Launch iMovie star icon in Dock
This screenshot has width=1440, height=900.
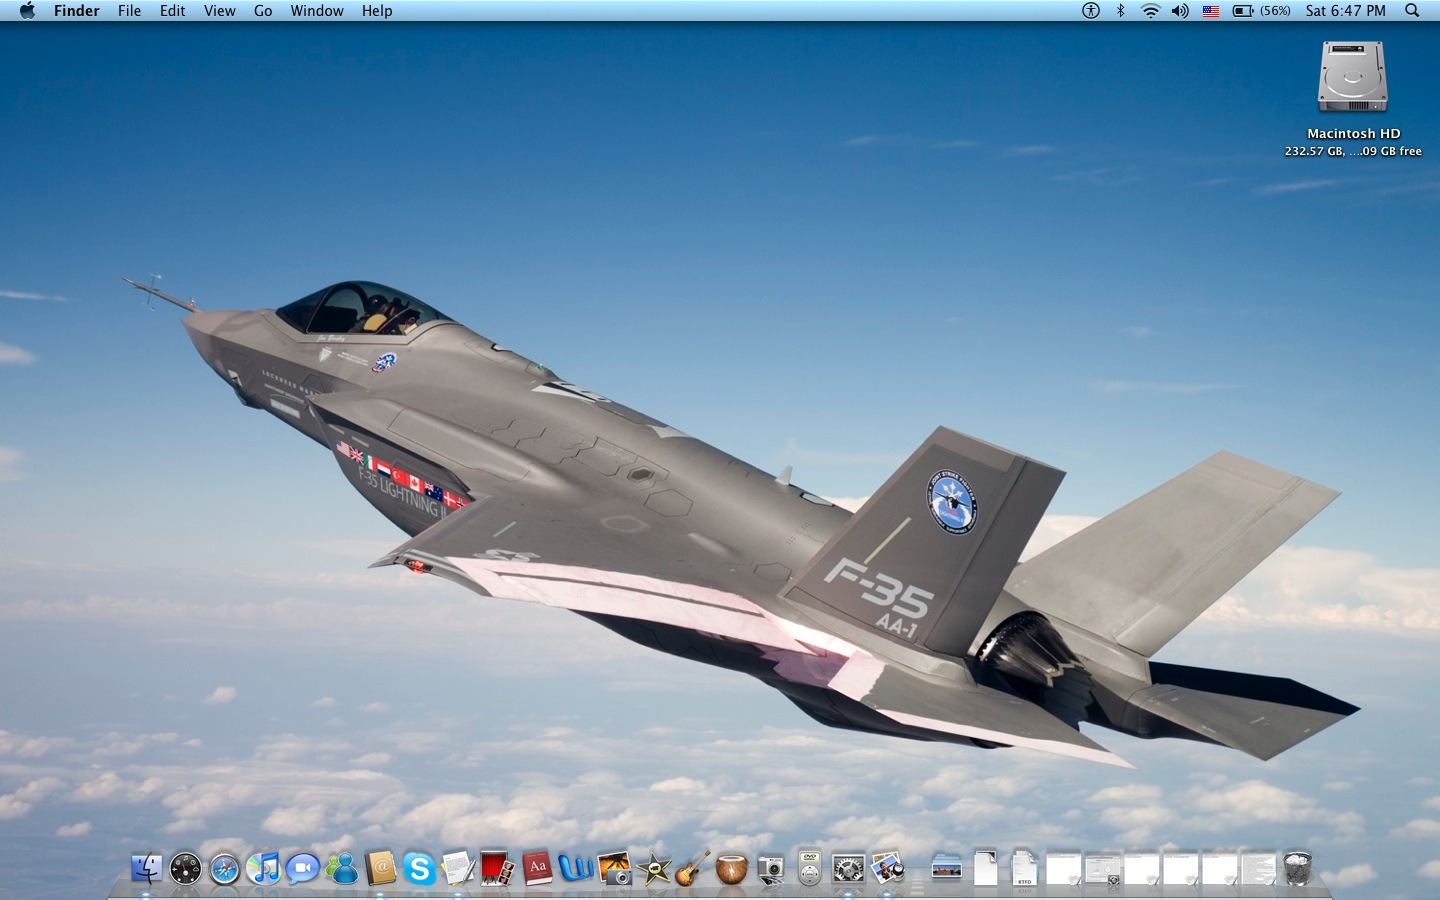[654, 868]
